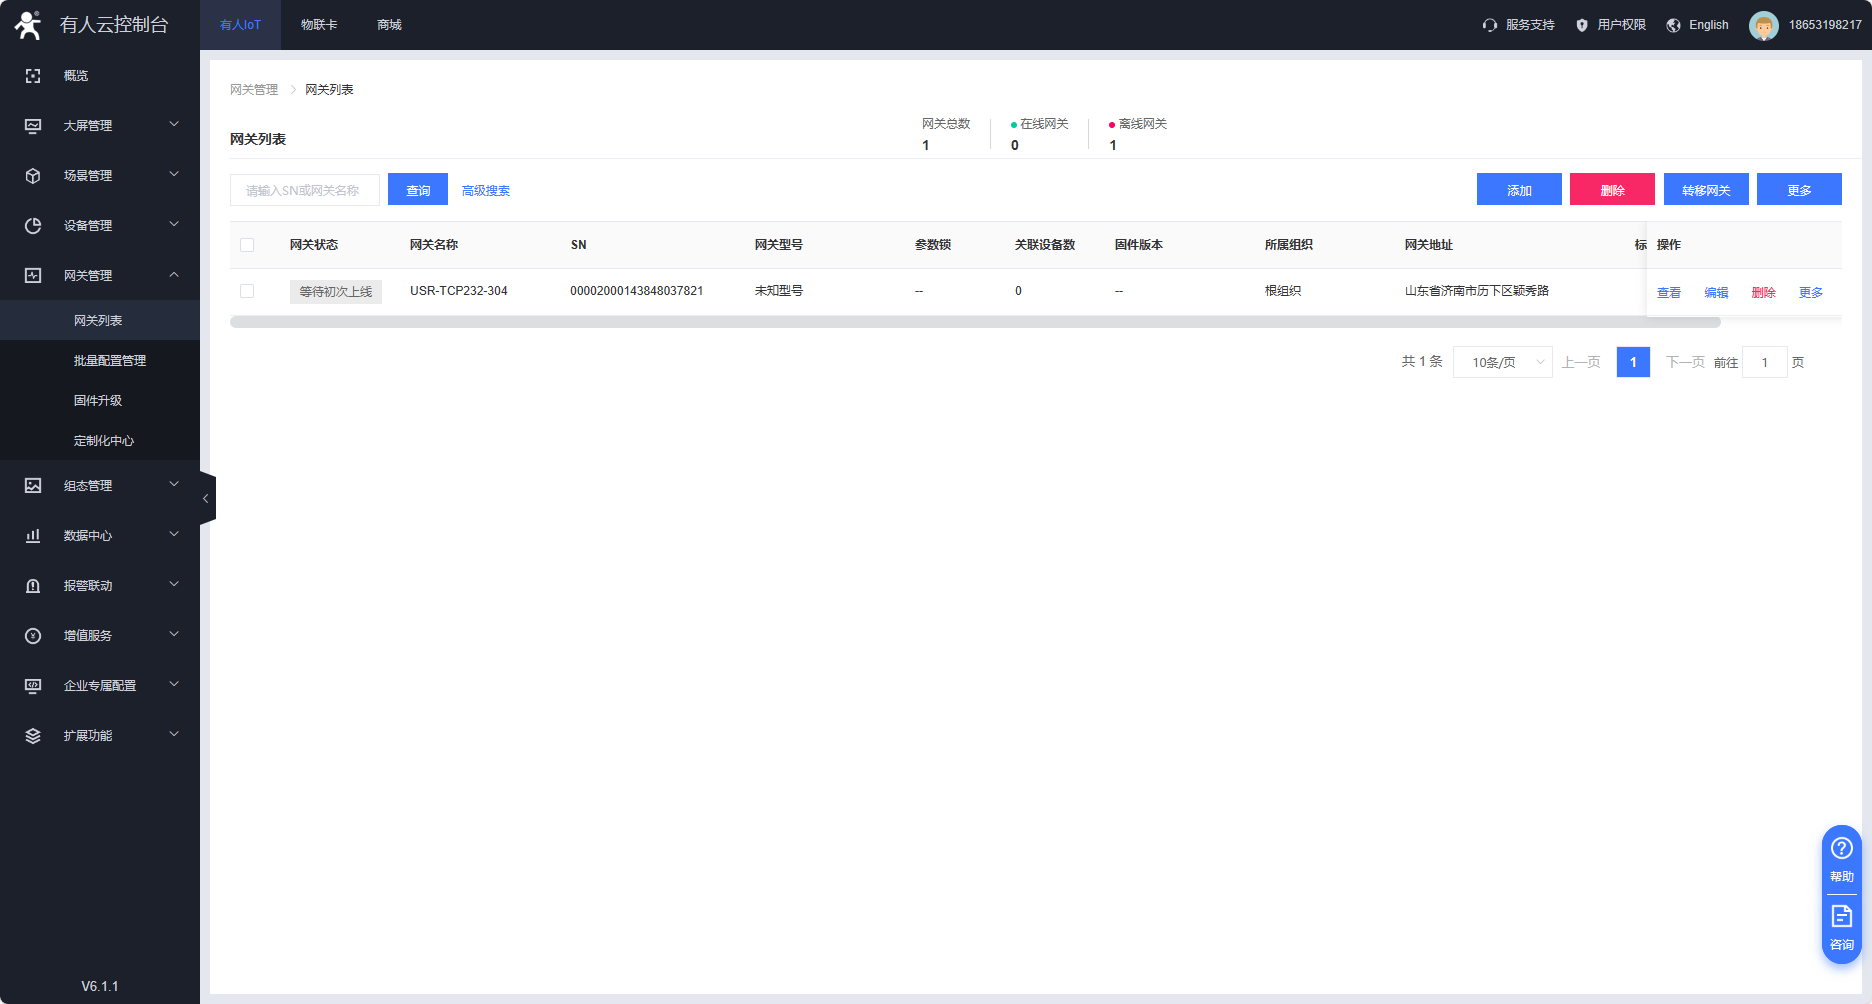1872x1004 pixels.
Task: Toggle the select-all checkbox in table header
Action: [247, 245]
